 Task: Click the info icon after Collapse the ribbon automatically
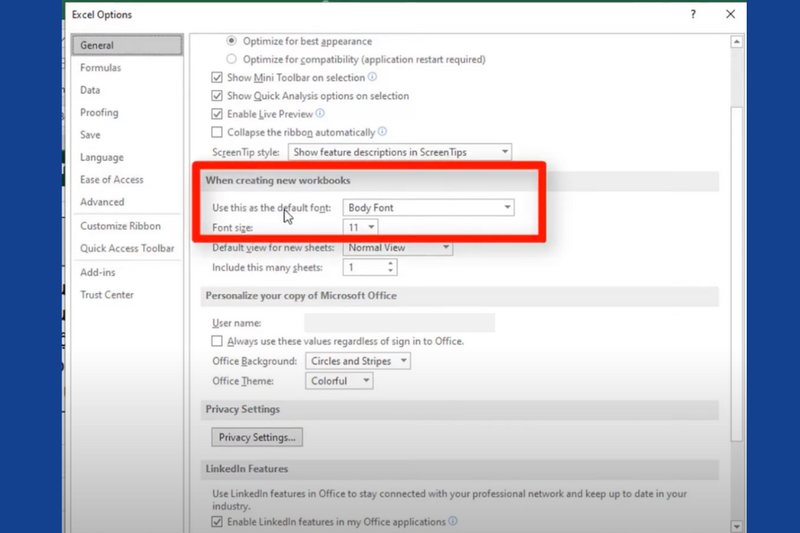coord(382,132)
